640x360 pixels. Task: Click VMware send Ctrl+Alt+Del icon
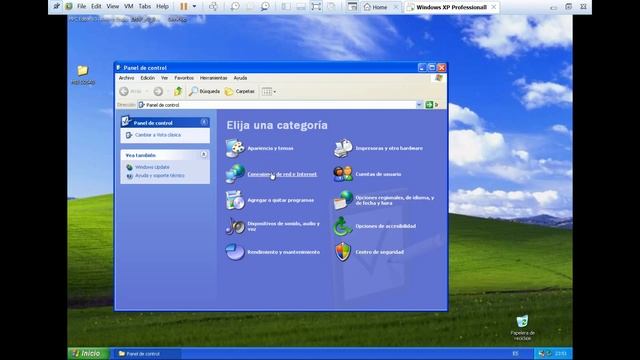pos(213,7)
